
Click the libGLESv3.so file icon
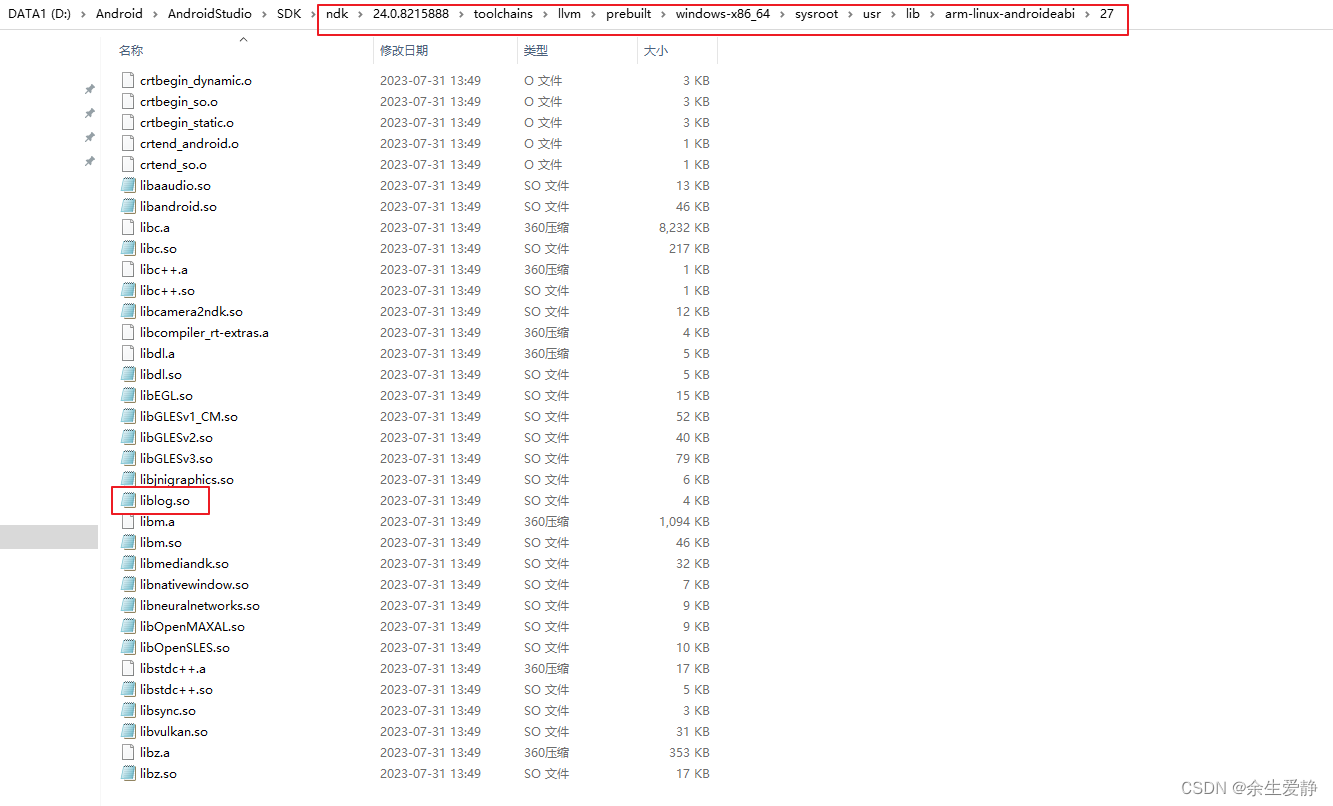point(127,458)
